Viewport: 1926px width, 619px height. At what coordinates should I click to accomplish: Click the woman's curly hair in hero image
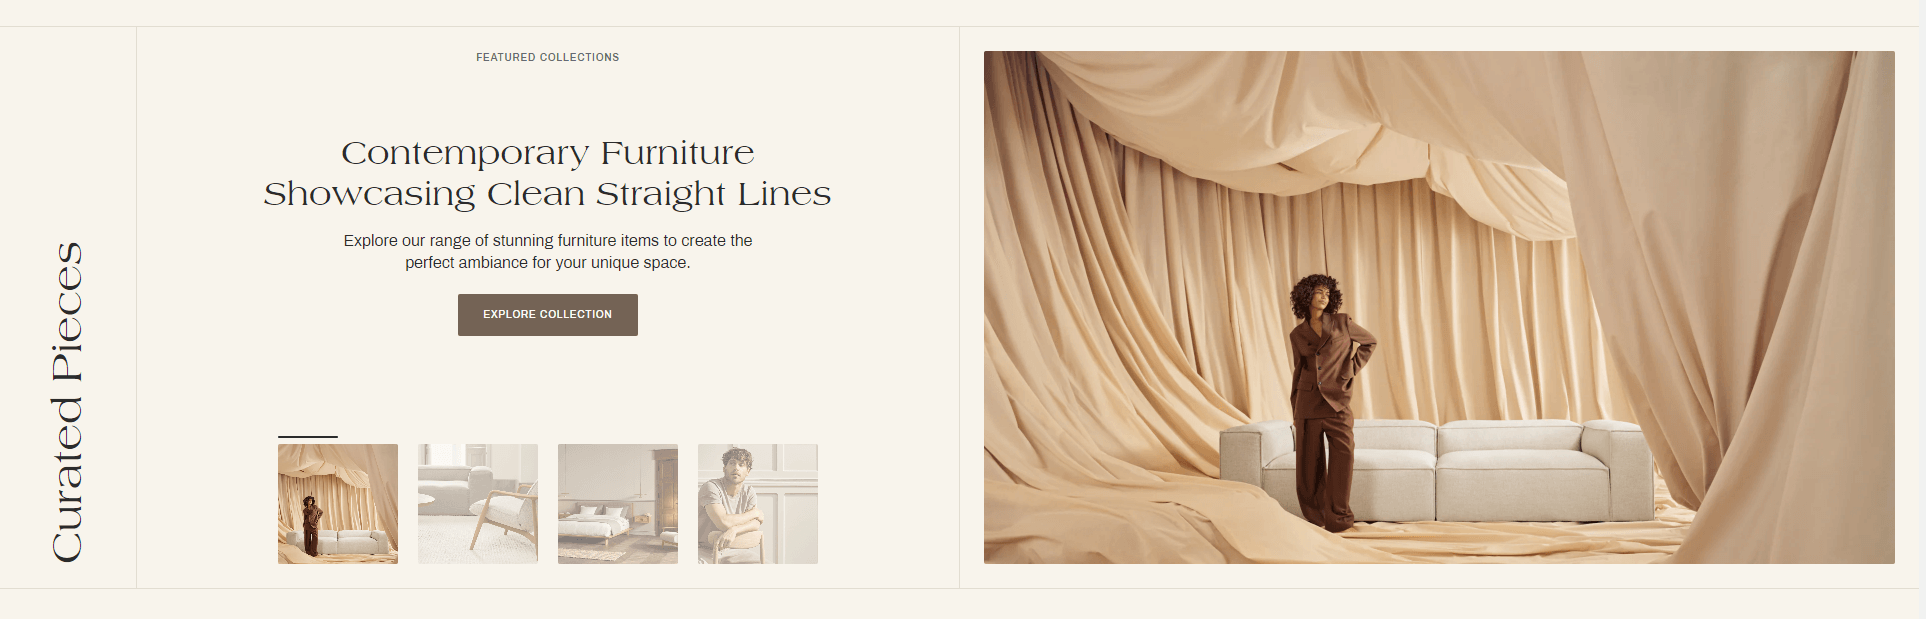1315,296
